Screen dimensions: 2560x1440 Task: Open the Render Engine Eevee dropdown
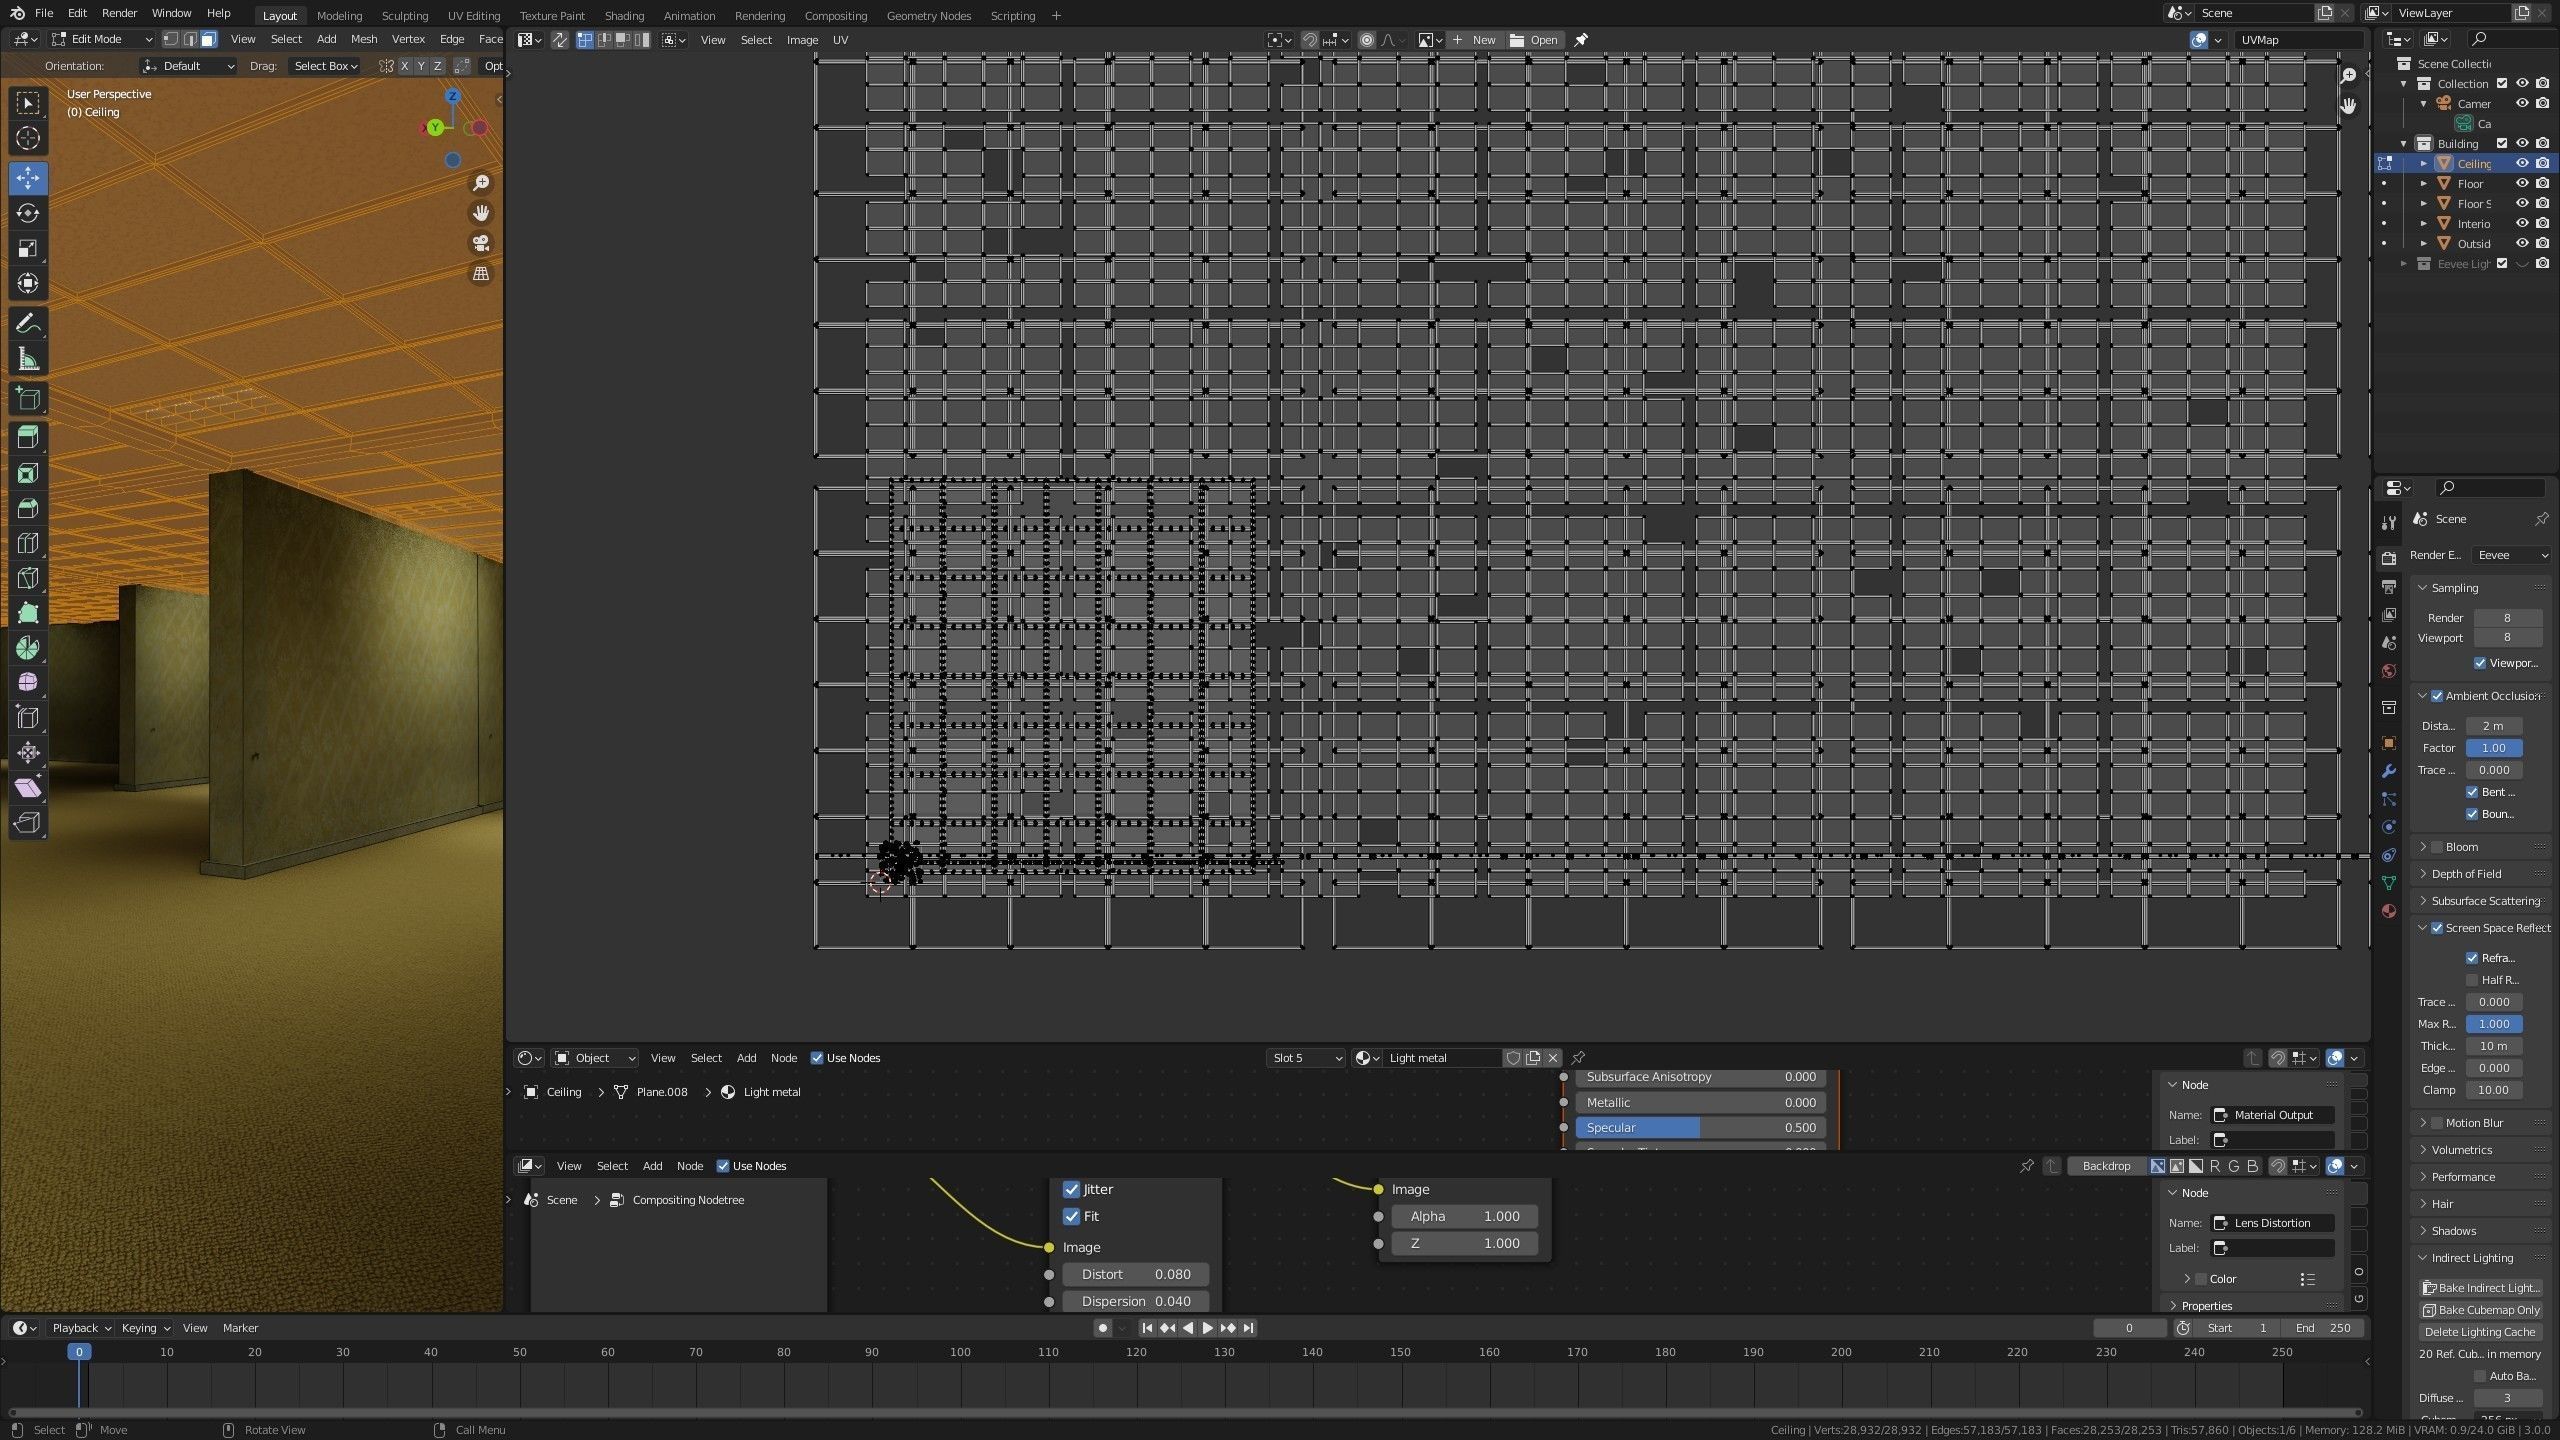pyautogui.click(x=2511, y=555)
